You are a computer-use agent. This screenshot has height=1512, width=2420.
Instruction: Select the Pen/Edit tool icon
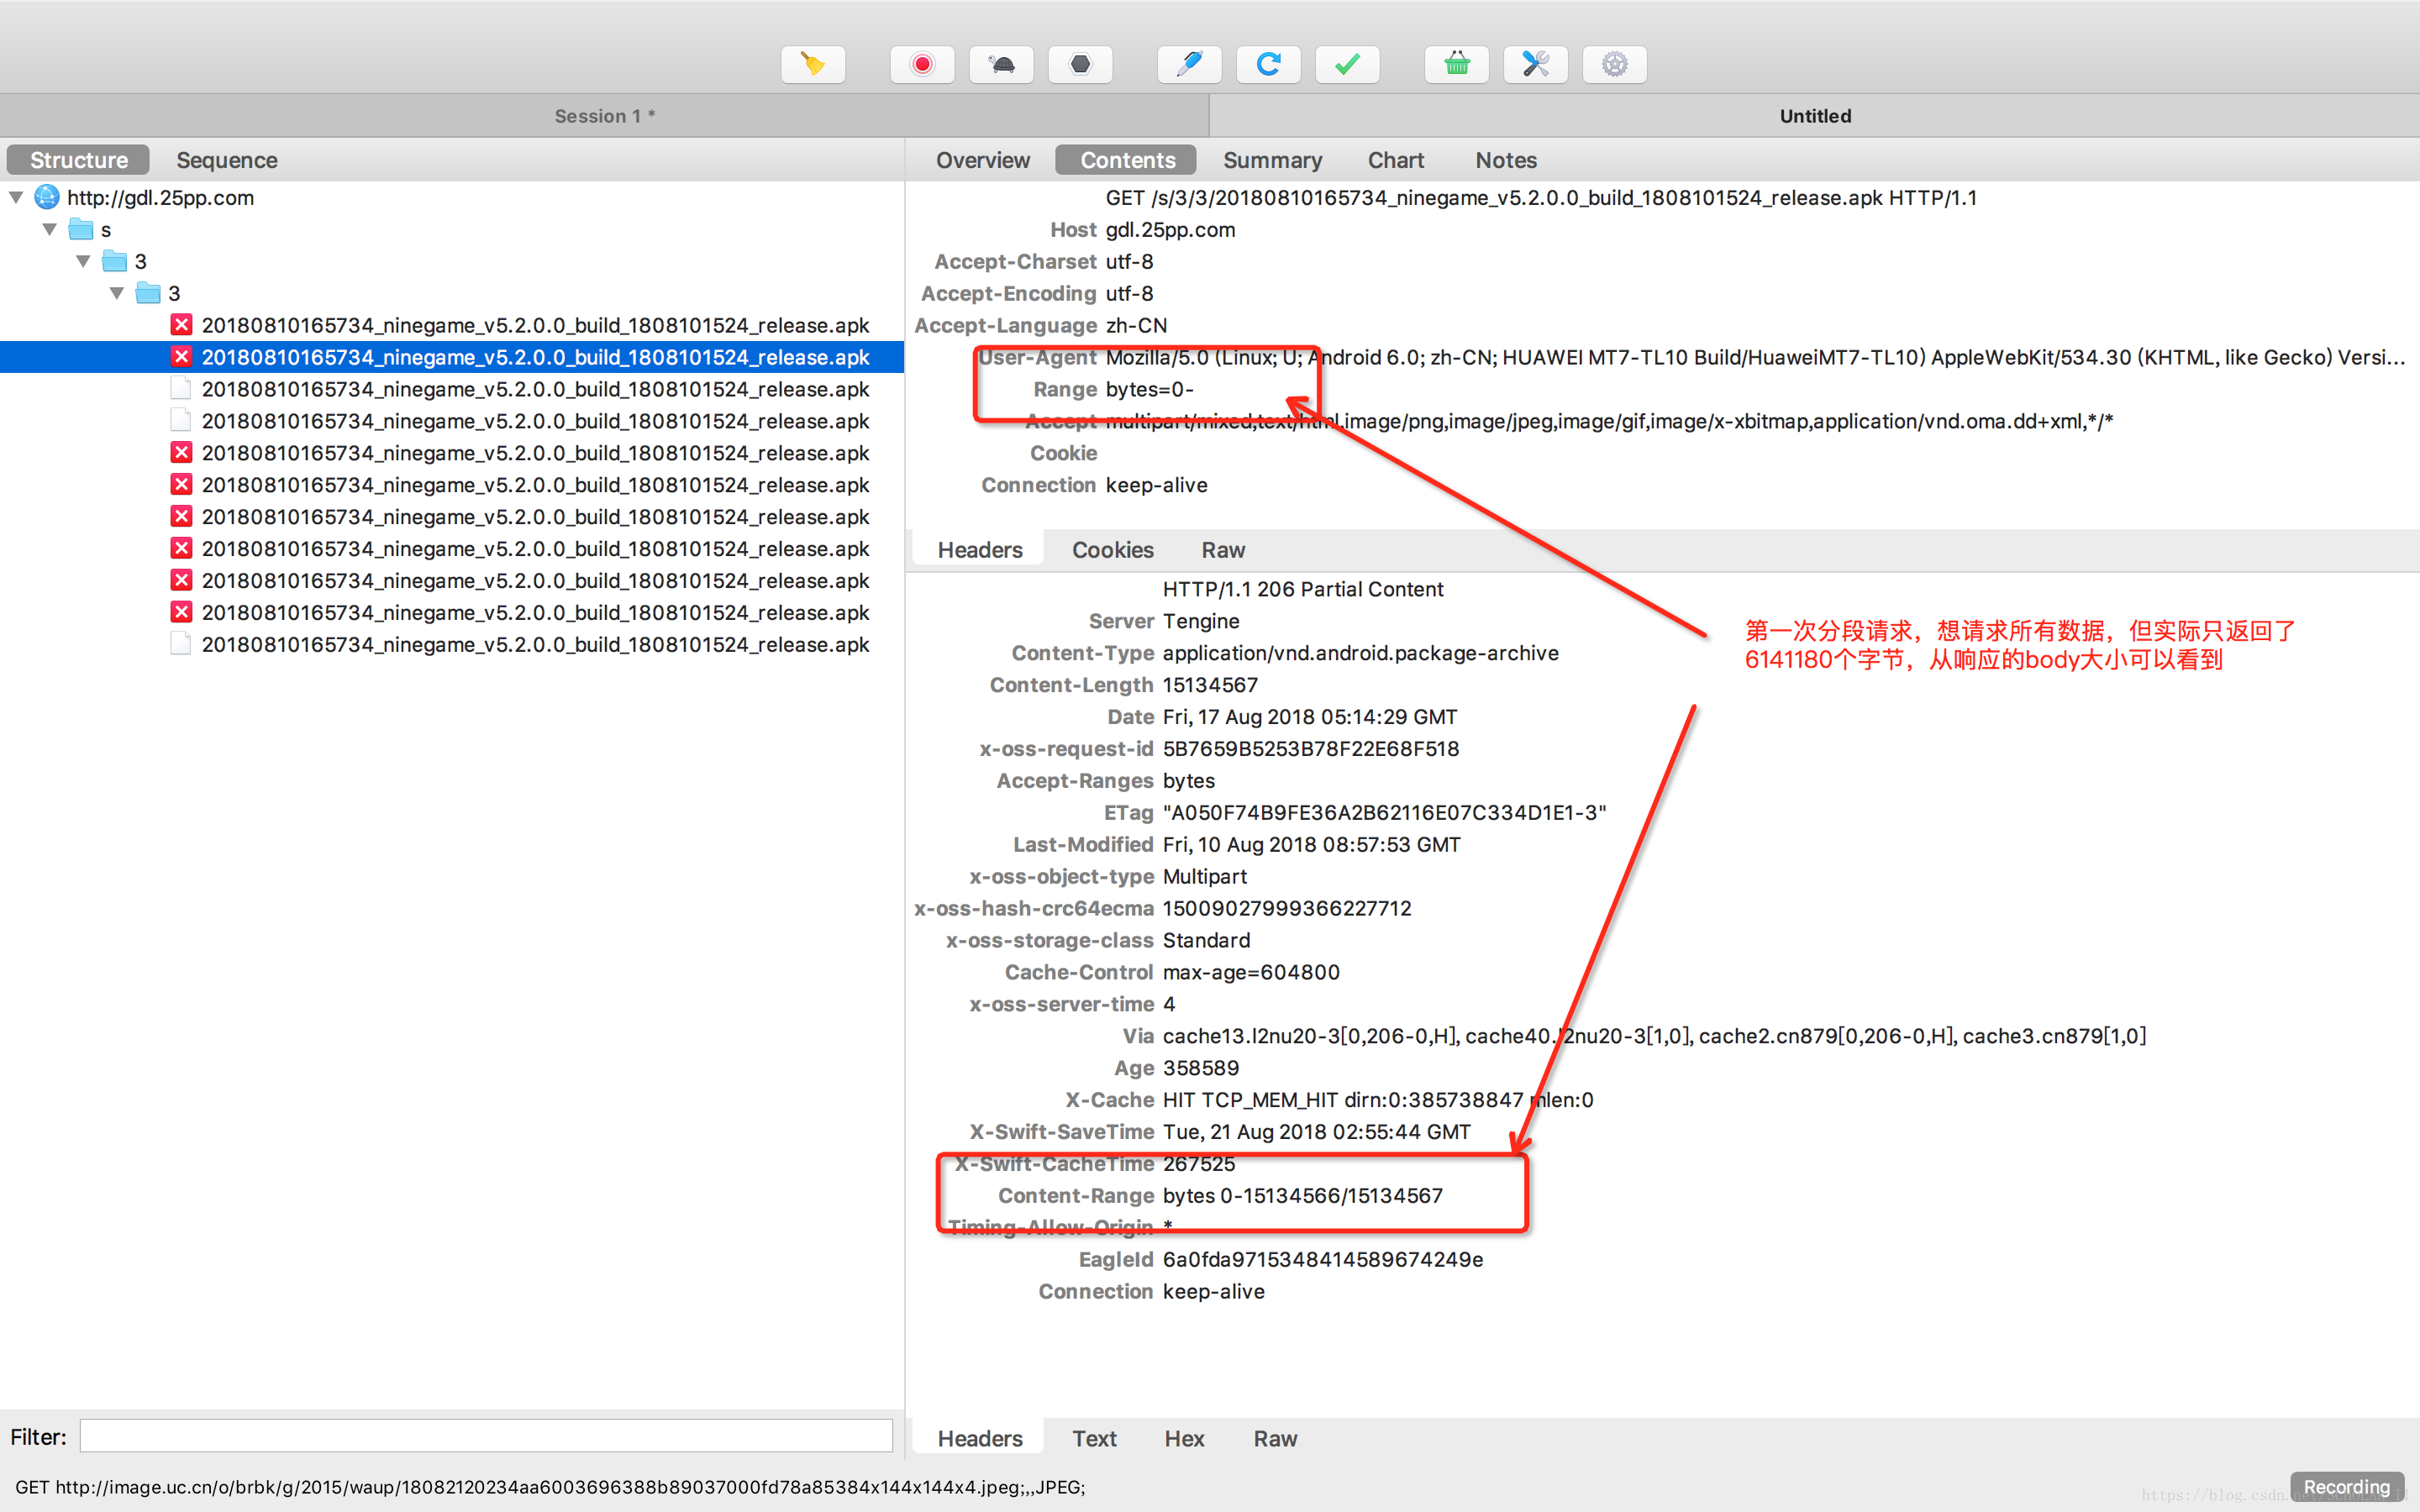(1190, 65)
